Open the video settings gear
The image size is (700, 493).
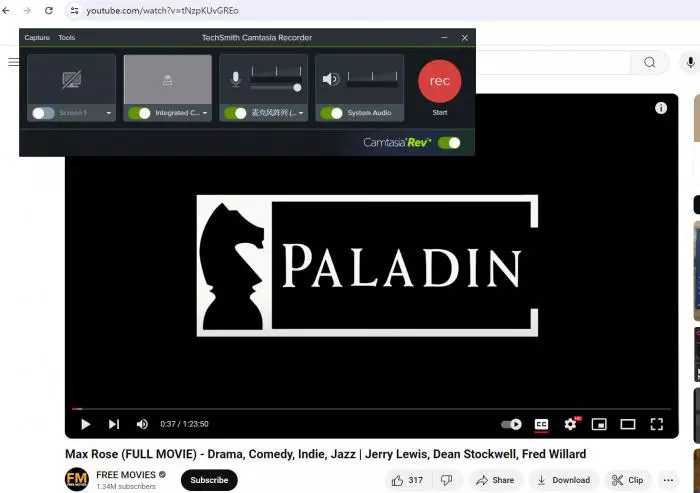[x=570, y=424]
